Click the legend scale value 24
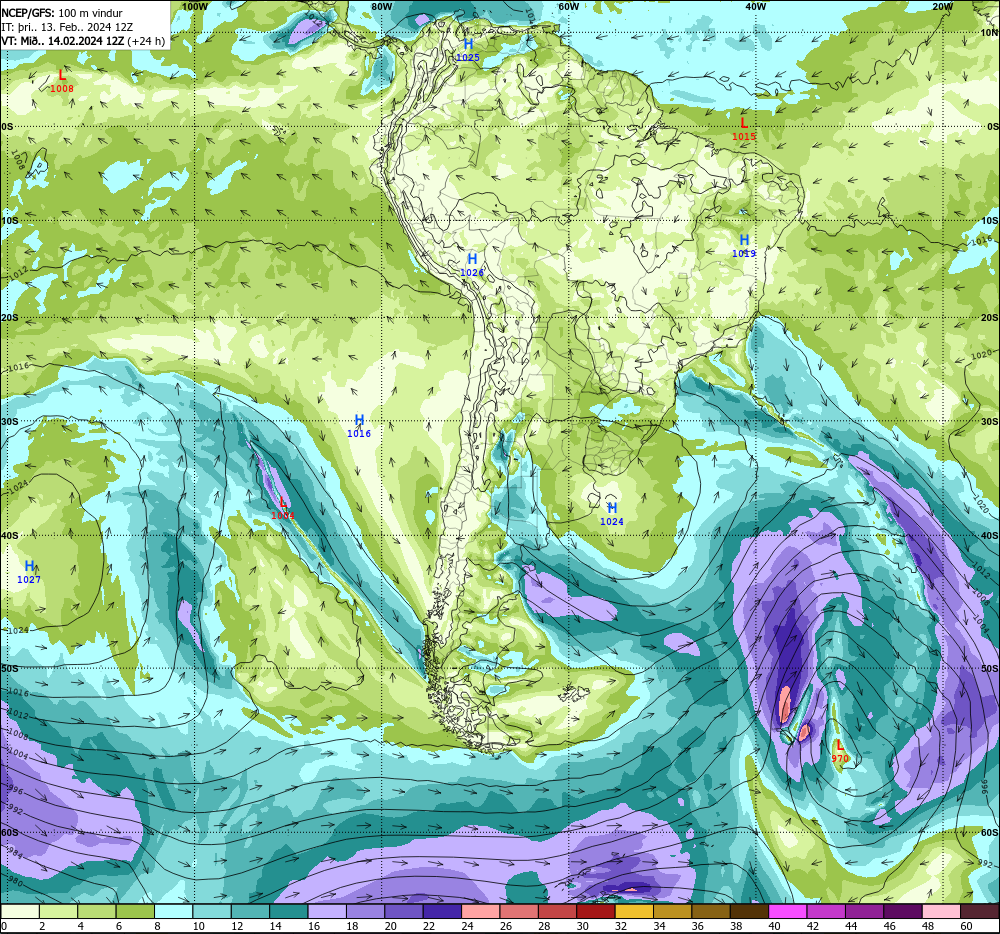 pyautogui.click(x=467, y=926)
